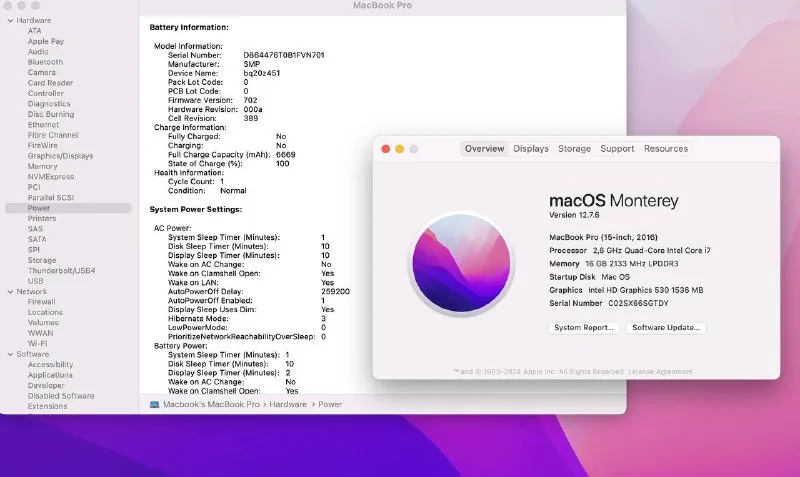Click Hardware in the path bar
Viewport: 800px width, 477px height.
coord(288,404)
